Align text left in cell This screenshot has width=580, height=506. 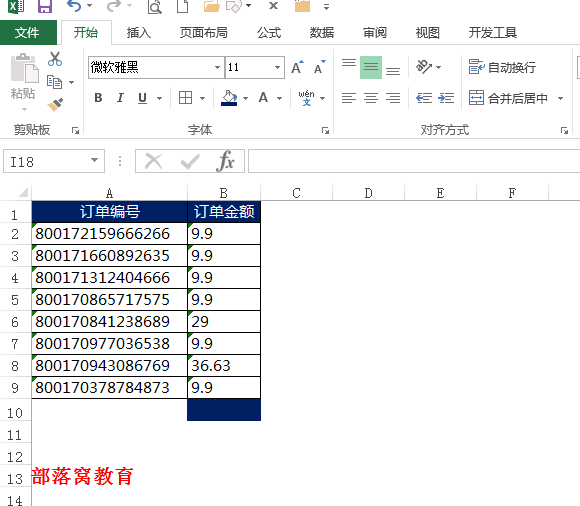(349, 98)
